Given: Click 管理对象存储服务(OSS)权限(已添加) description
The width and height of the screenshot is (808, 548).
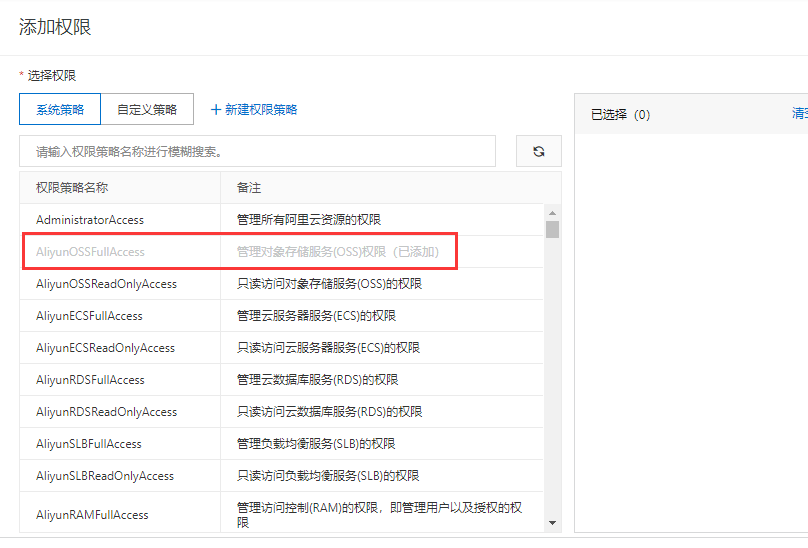Looking at the screenshot, I should 338,252.
